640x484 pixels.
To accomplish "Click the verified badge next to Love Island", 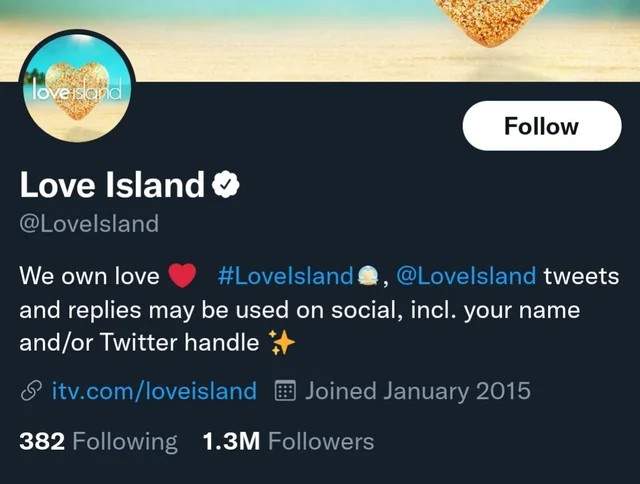I will pos(226,185).
